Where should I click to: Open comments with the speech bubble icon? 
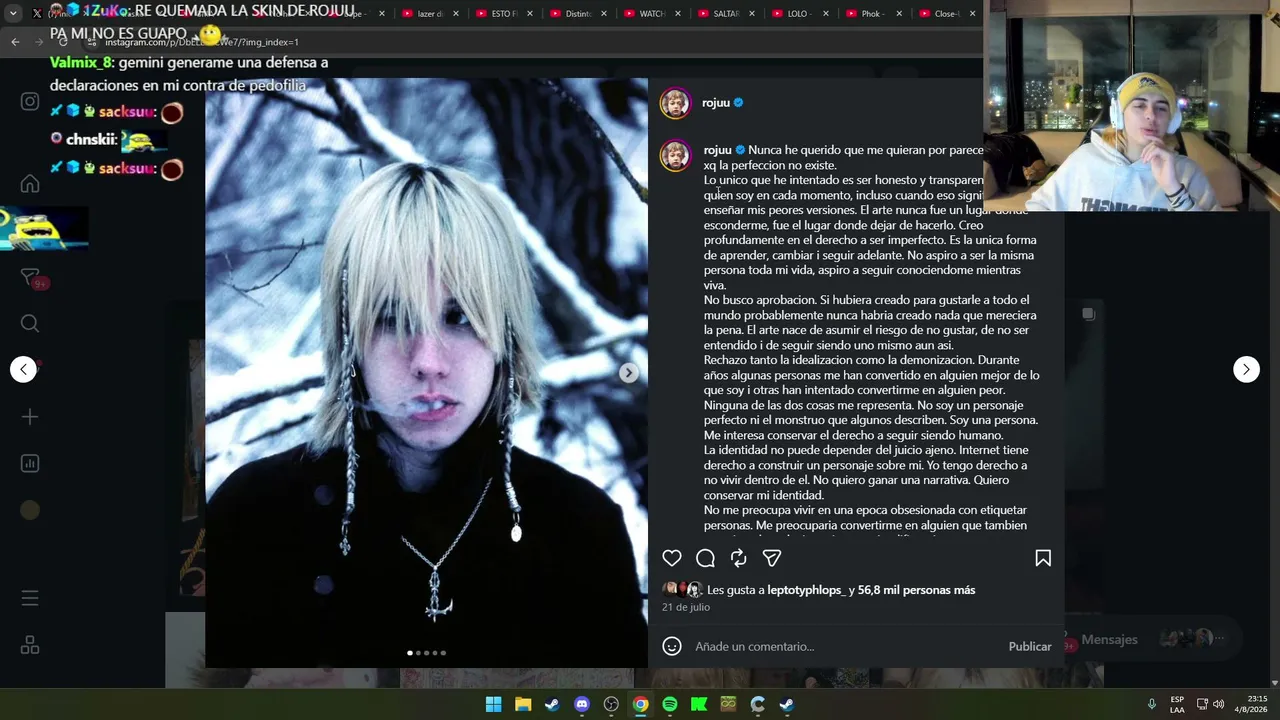(705, 558)
